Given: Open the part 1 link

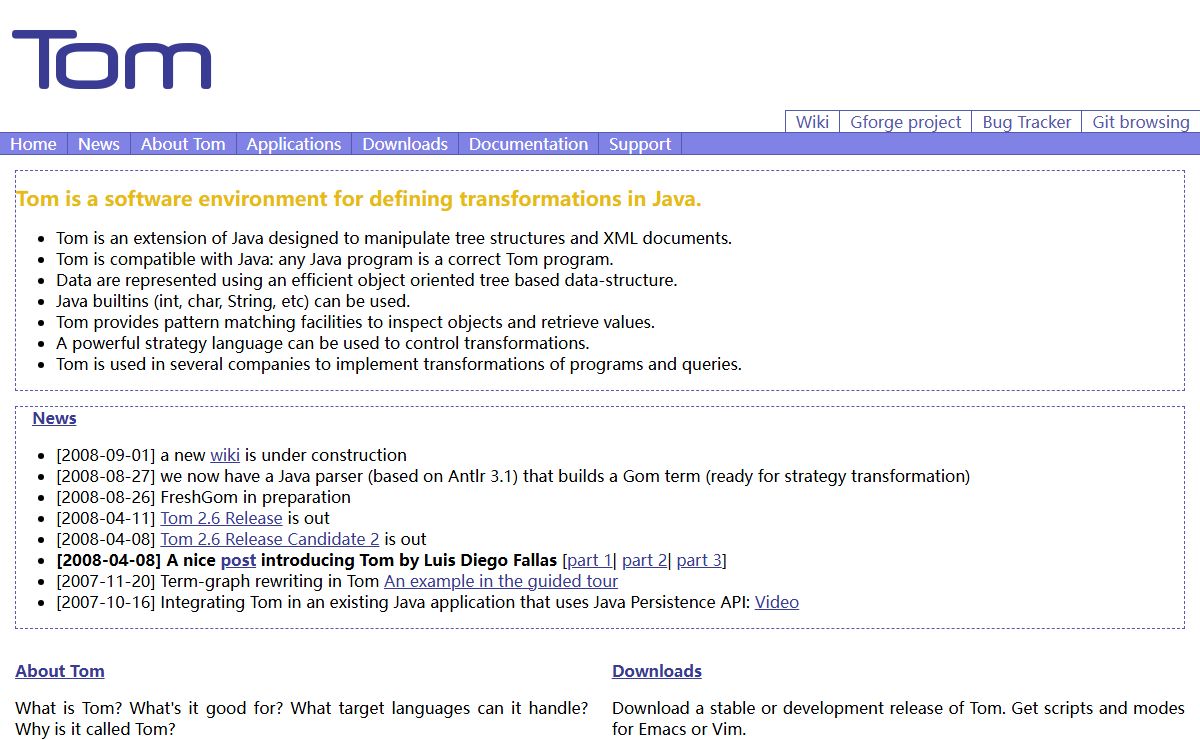Looking at the screenshot, I should point(589,560).
